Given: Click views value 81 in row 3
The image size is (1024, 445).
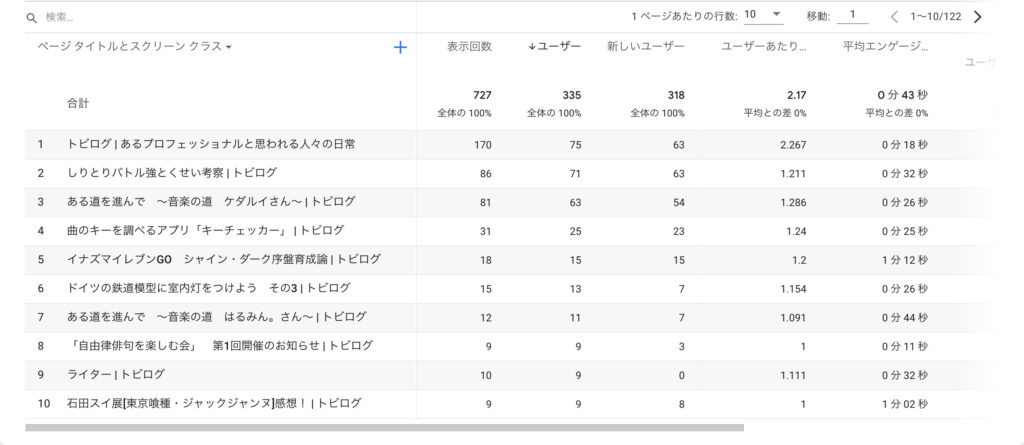Looking at the screenshot, I should pyautogui.click(x=486, y=203).
